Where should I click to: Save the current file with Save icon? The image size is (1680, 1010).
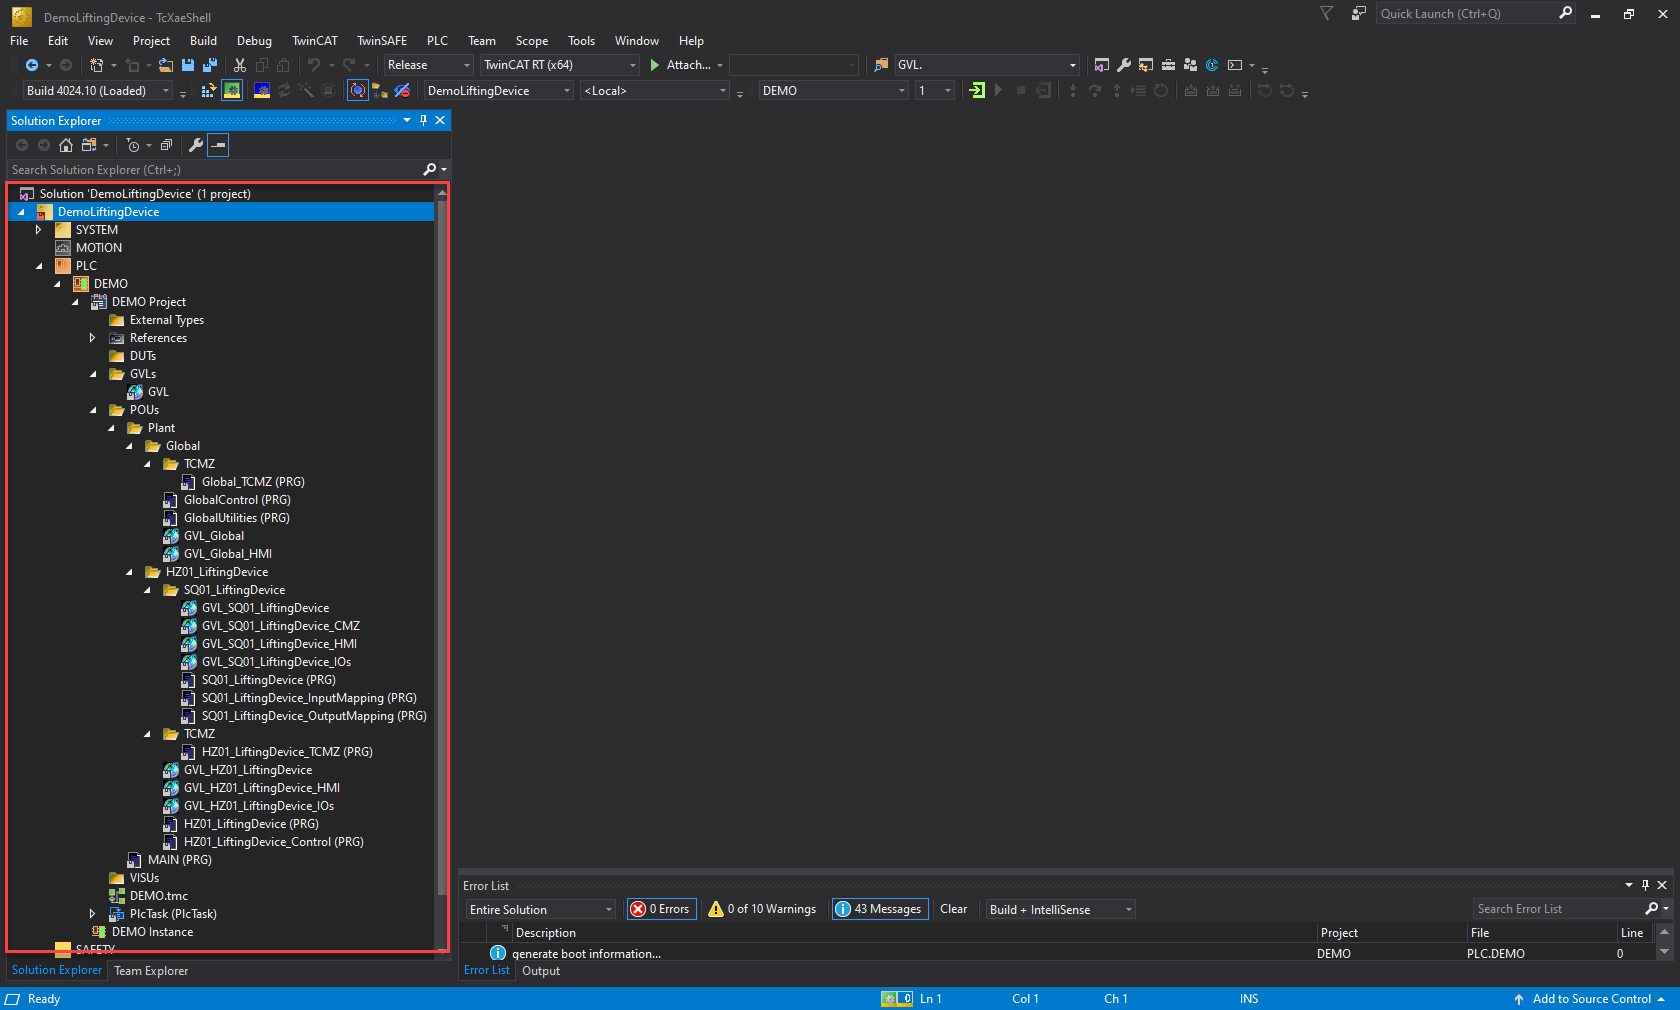coord(188,65)
